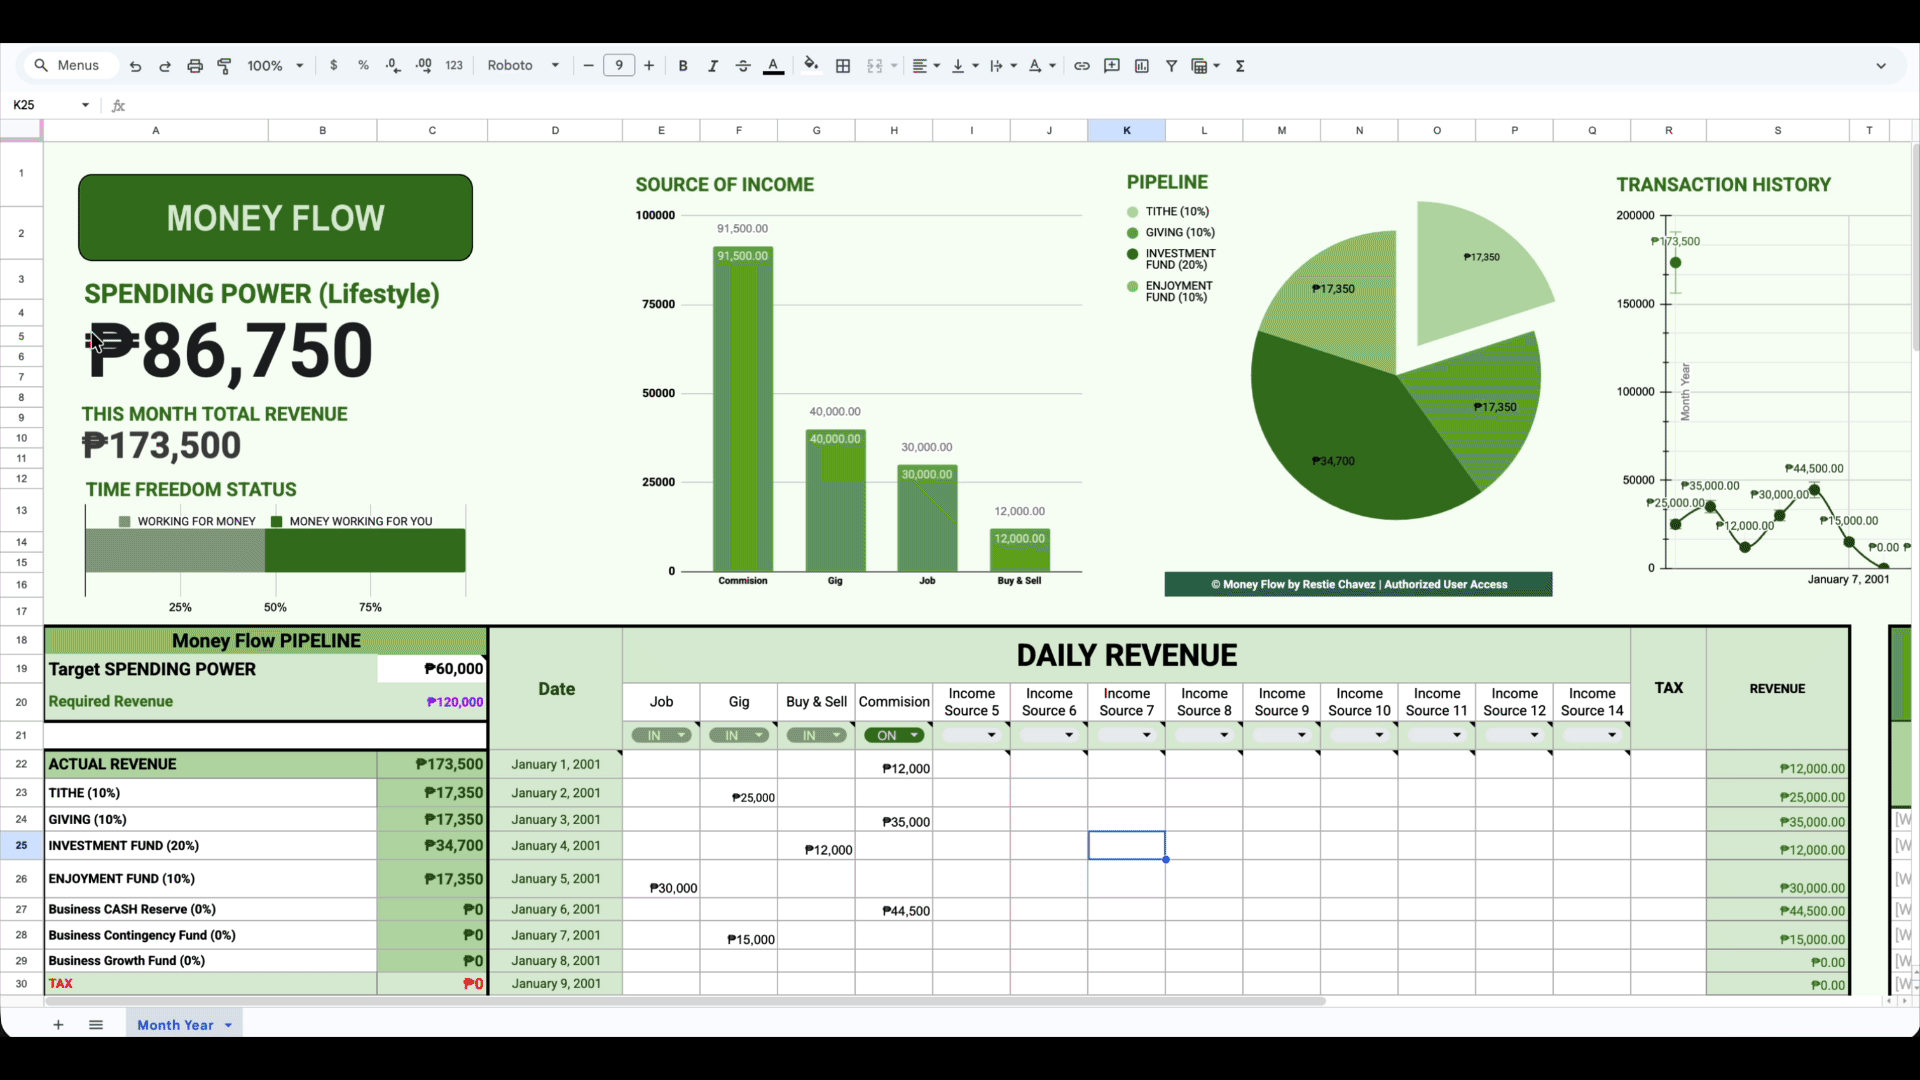Click the Name box showing K25
The height and width of the screenshot is (1080, 1920).
click(52, 105)
